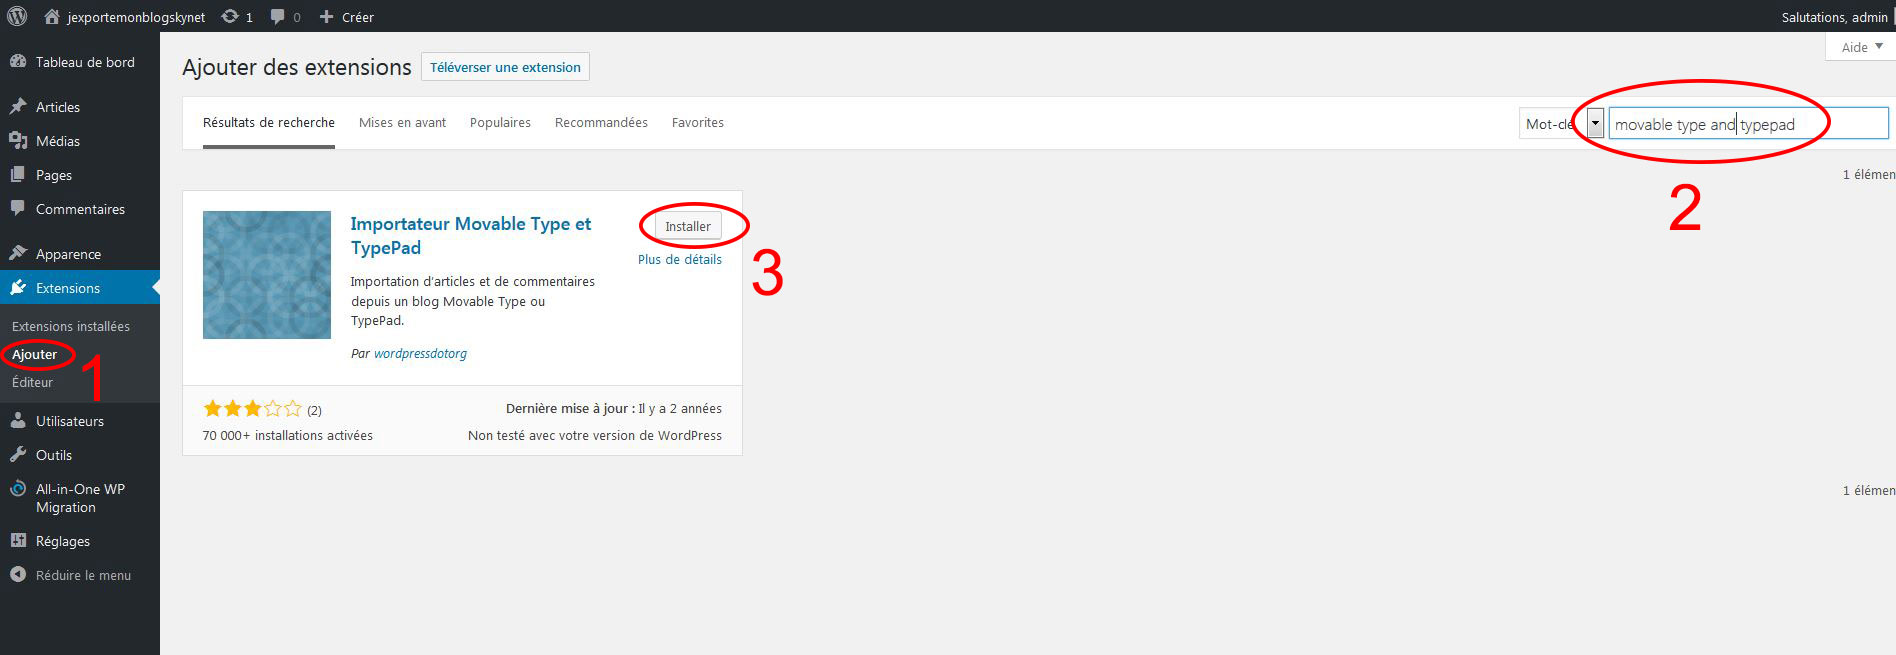Open the Plus de détails link
1896x655 pixels.
click(680, 259)
